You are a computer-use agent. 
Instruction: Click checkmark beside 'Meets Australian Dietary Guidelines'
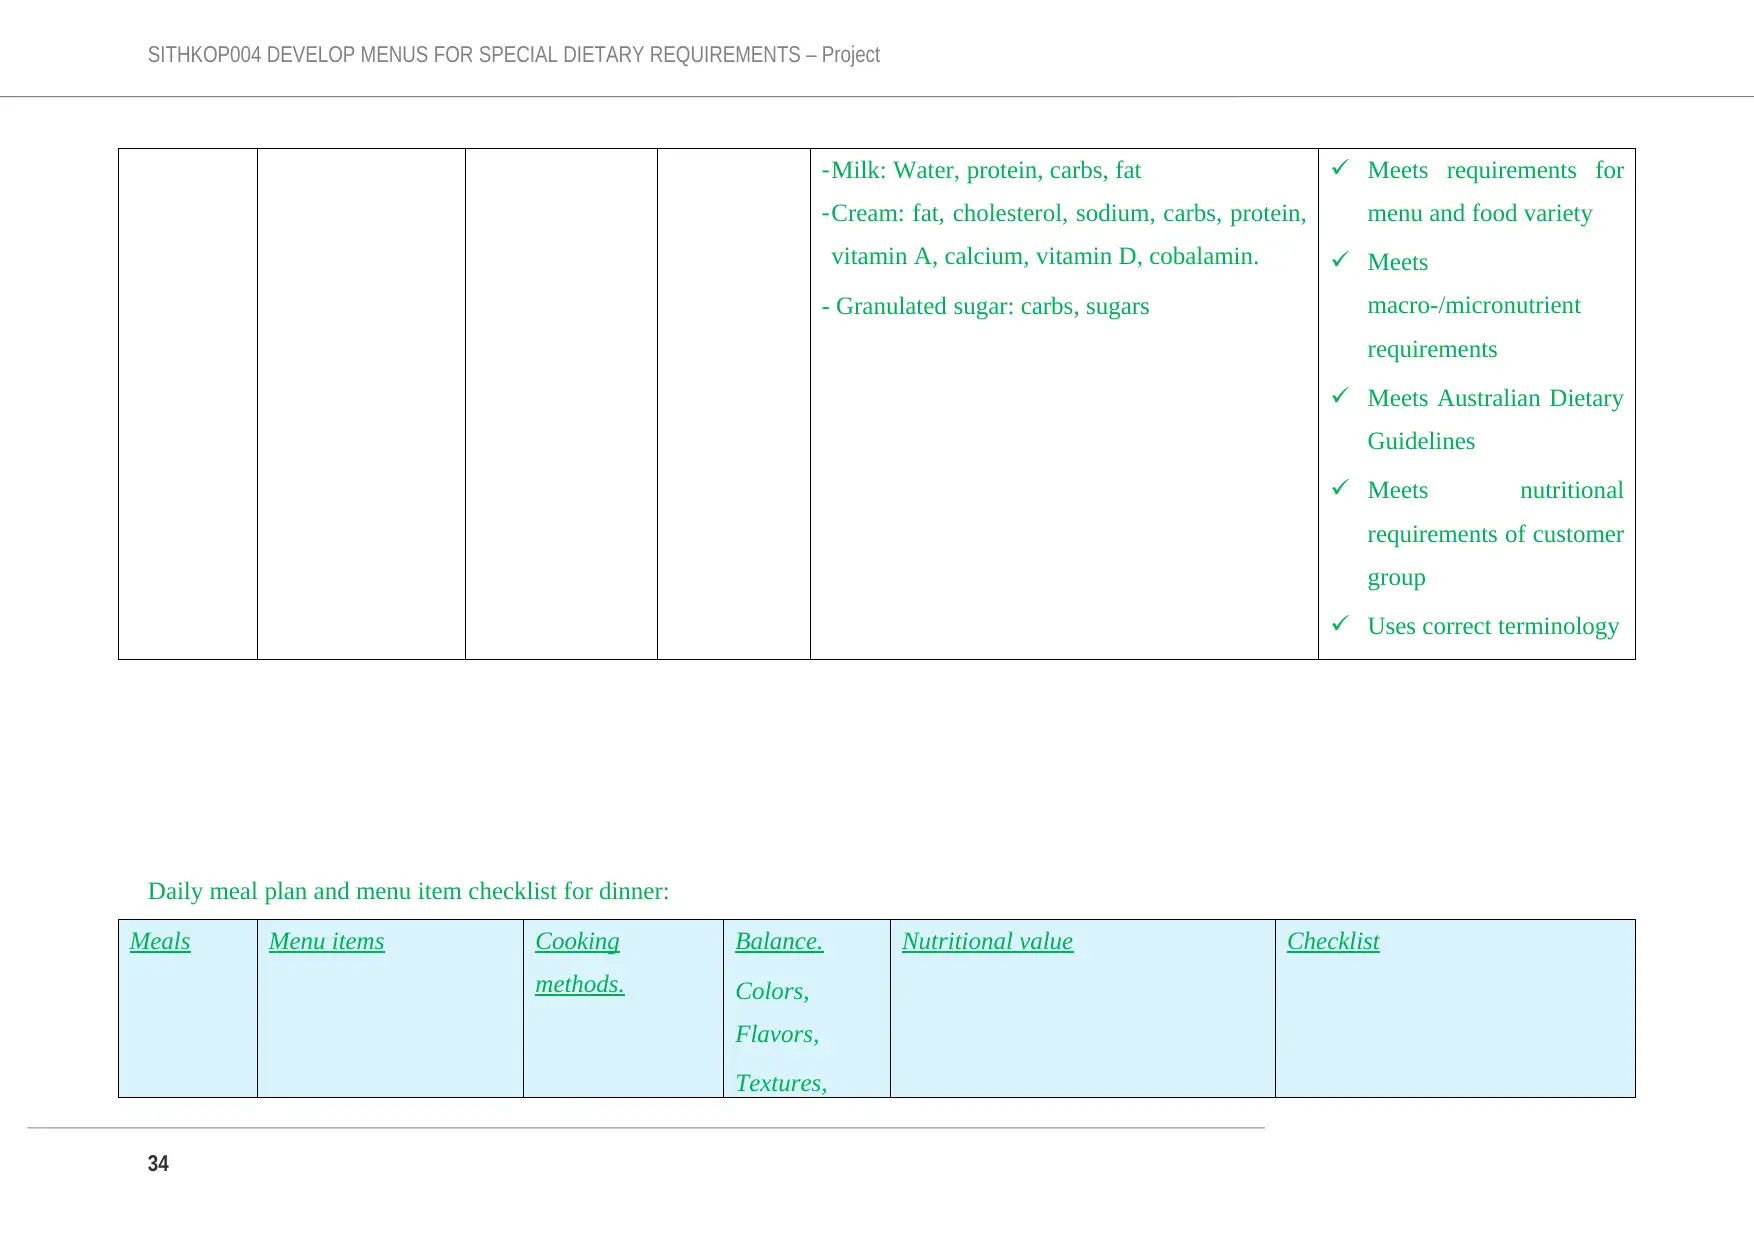click(1340, 396)
